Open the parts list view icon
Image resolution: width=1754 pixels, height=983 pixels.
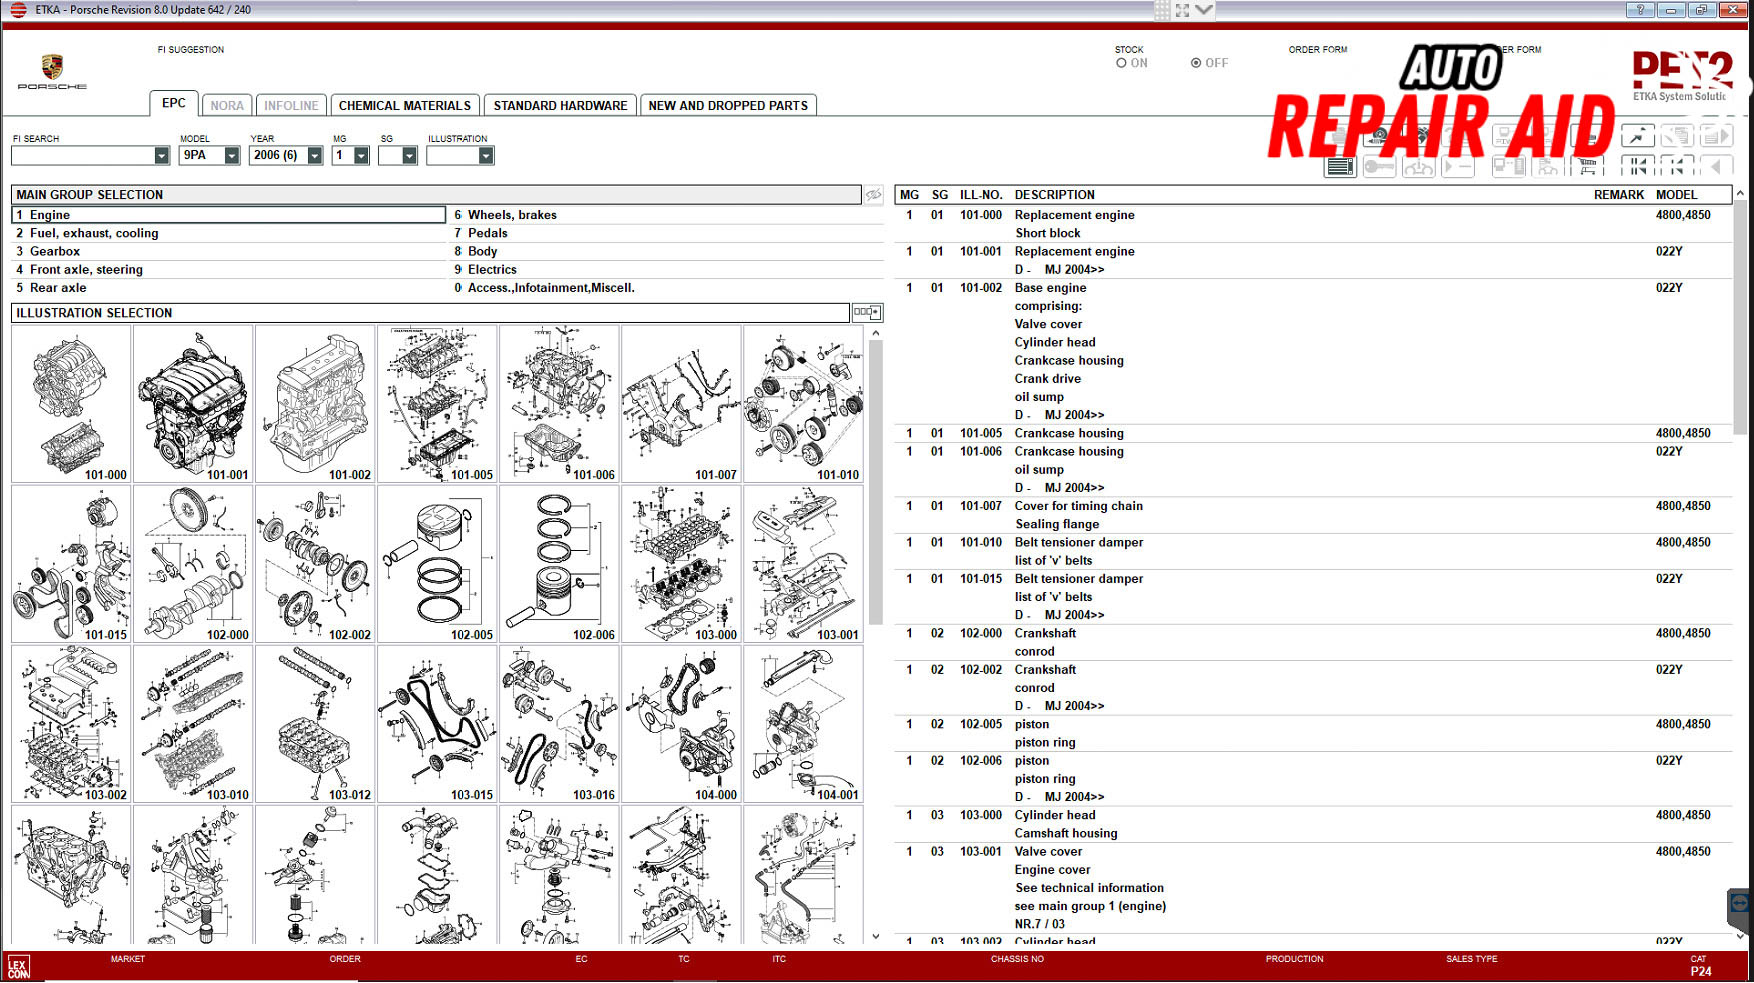click(x=1340, y=166)
